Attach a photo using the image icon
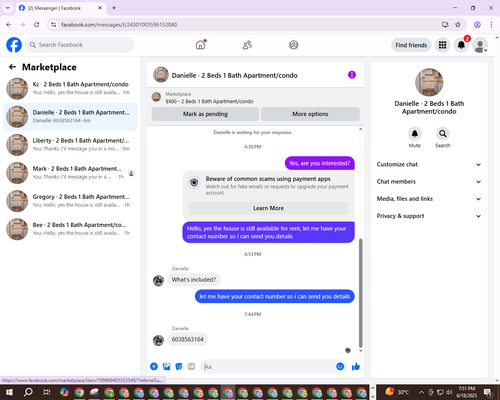500x400 pixels. (166, 367)
